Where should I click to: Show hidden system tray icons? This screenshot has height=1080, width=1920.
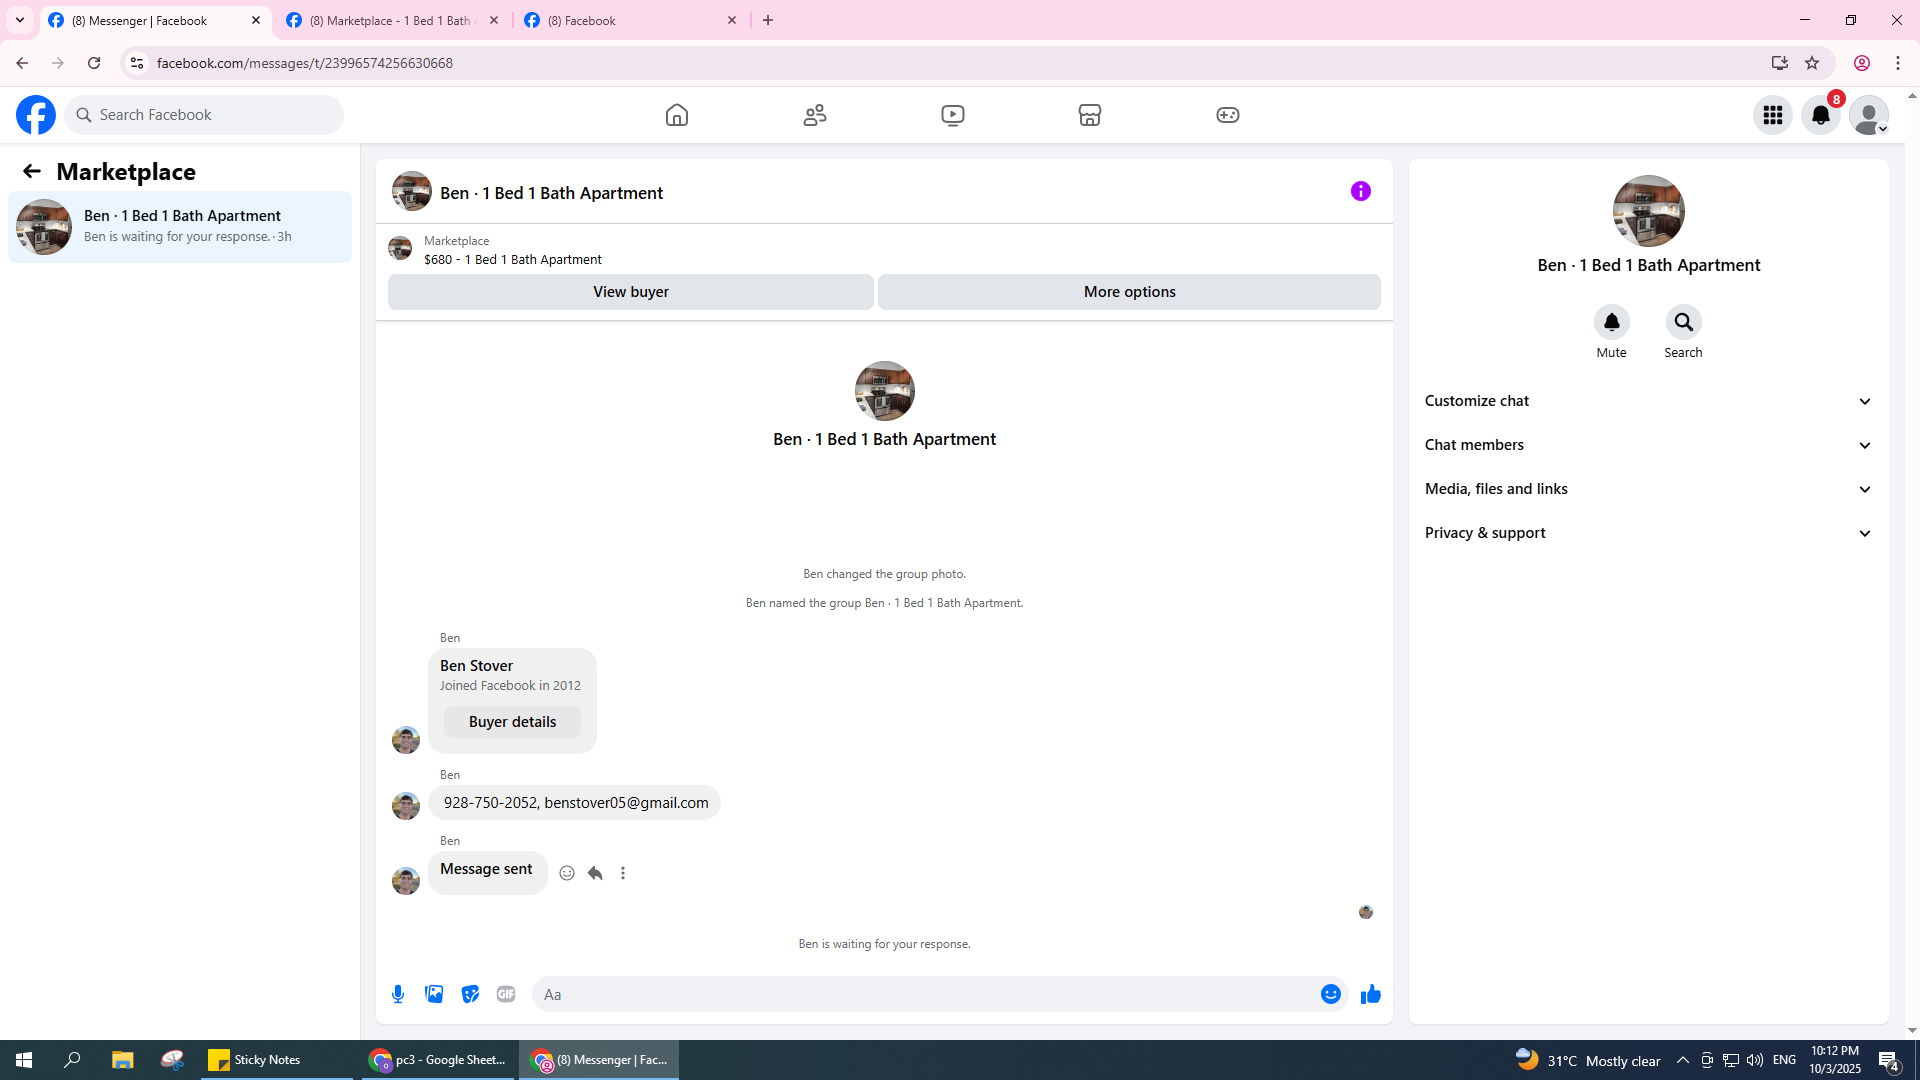pyautogui.click(x=1683, y=1060)
